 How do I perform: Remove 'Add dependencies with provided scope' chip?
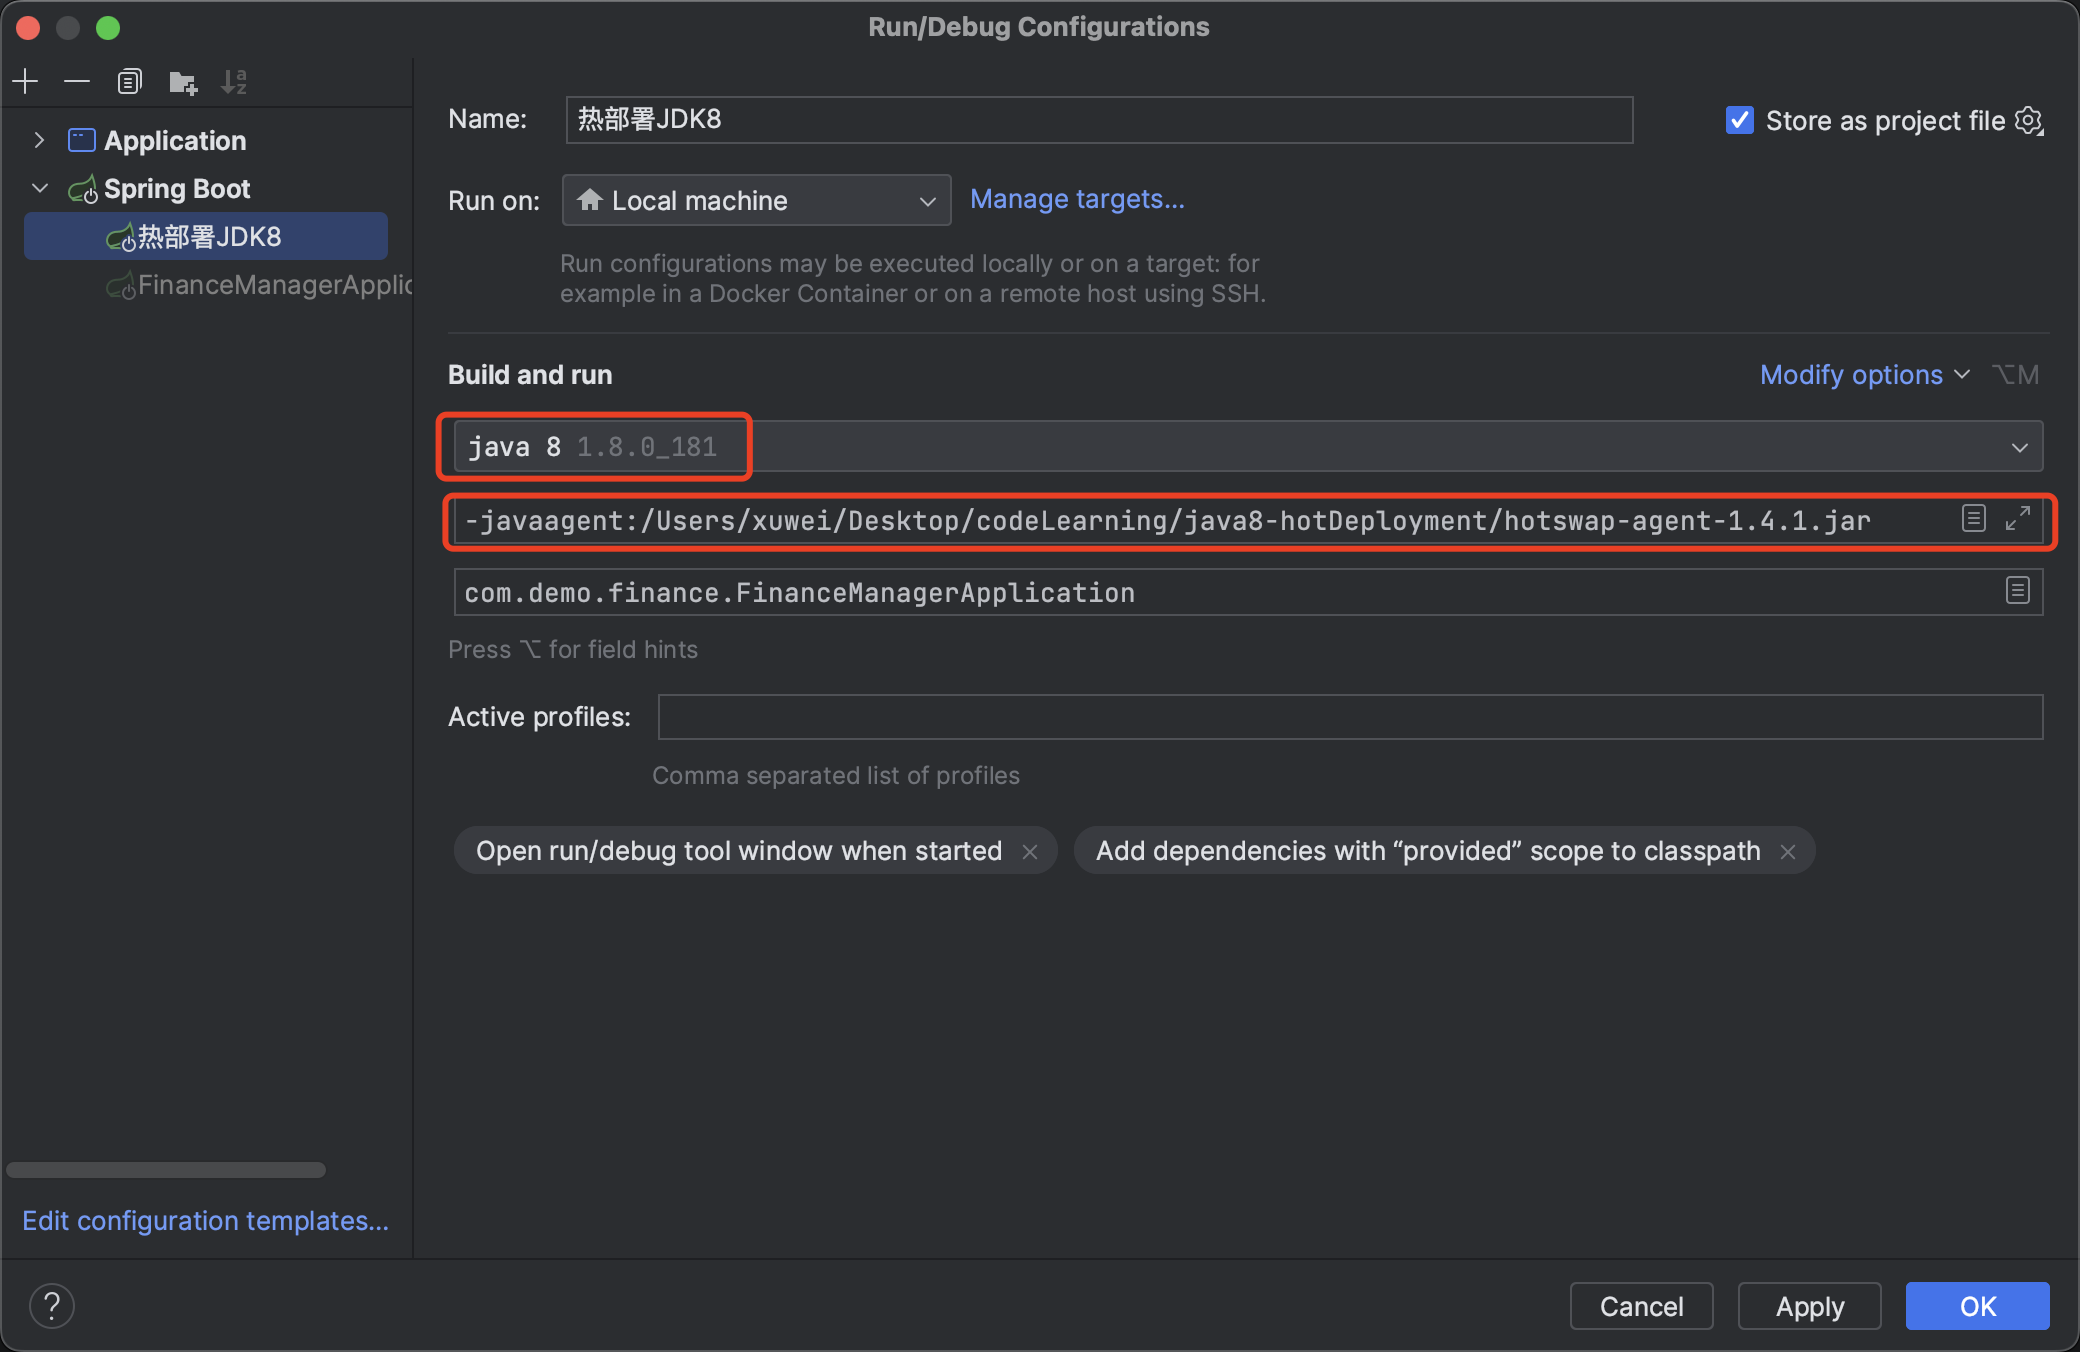(x=1788, y=851)
